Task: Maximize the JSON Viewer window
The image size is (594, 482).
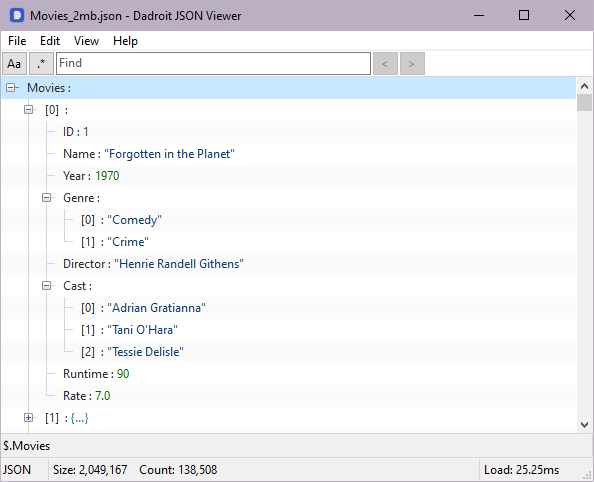Action: pos(524,16)
